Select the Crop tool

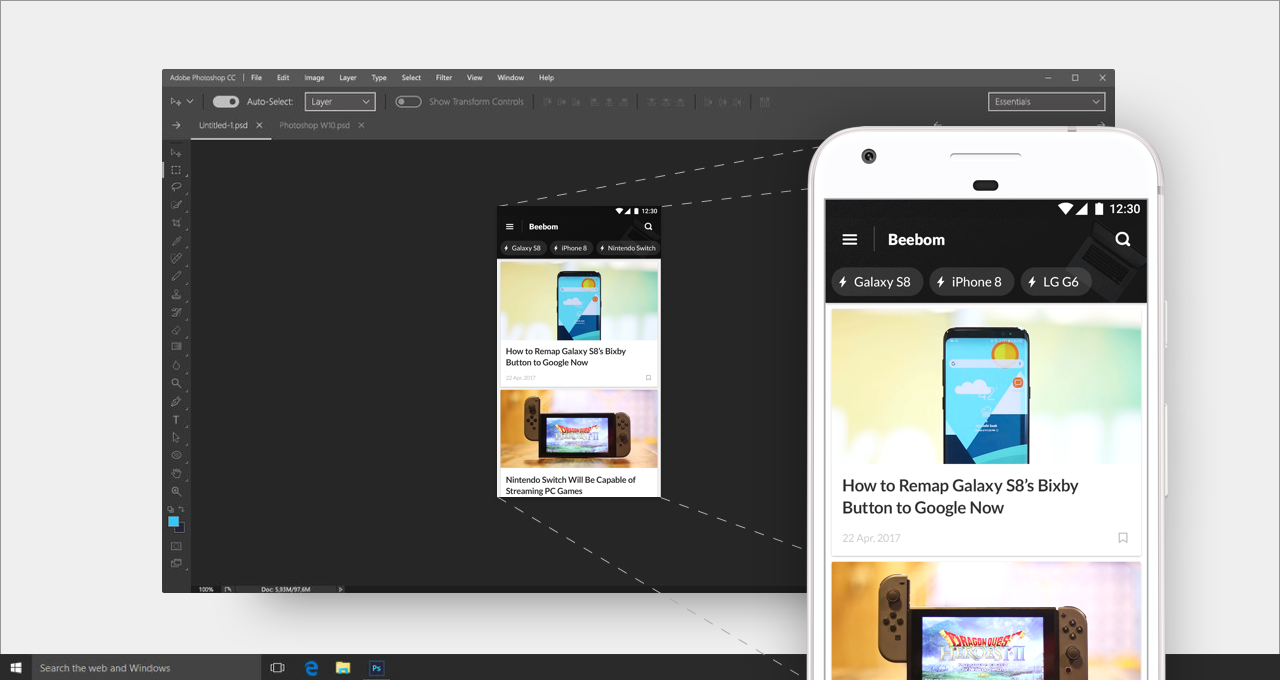(176, 223)
